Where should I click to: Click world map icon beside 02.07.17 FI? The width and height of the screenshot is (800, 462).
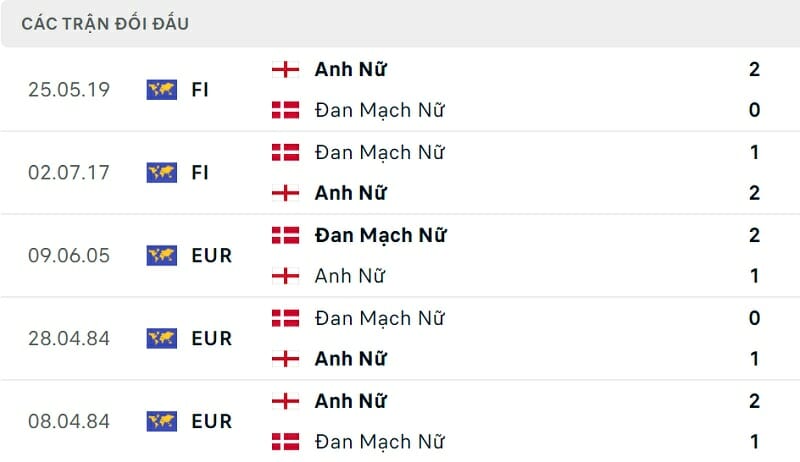coord(161,172)
